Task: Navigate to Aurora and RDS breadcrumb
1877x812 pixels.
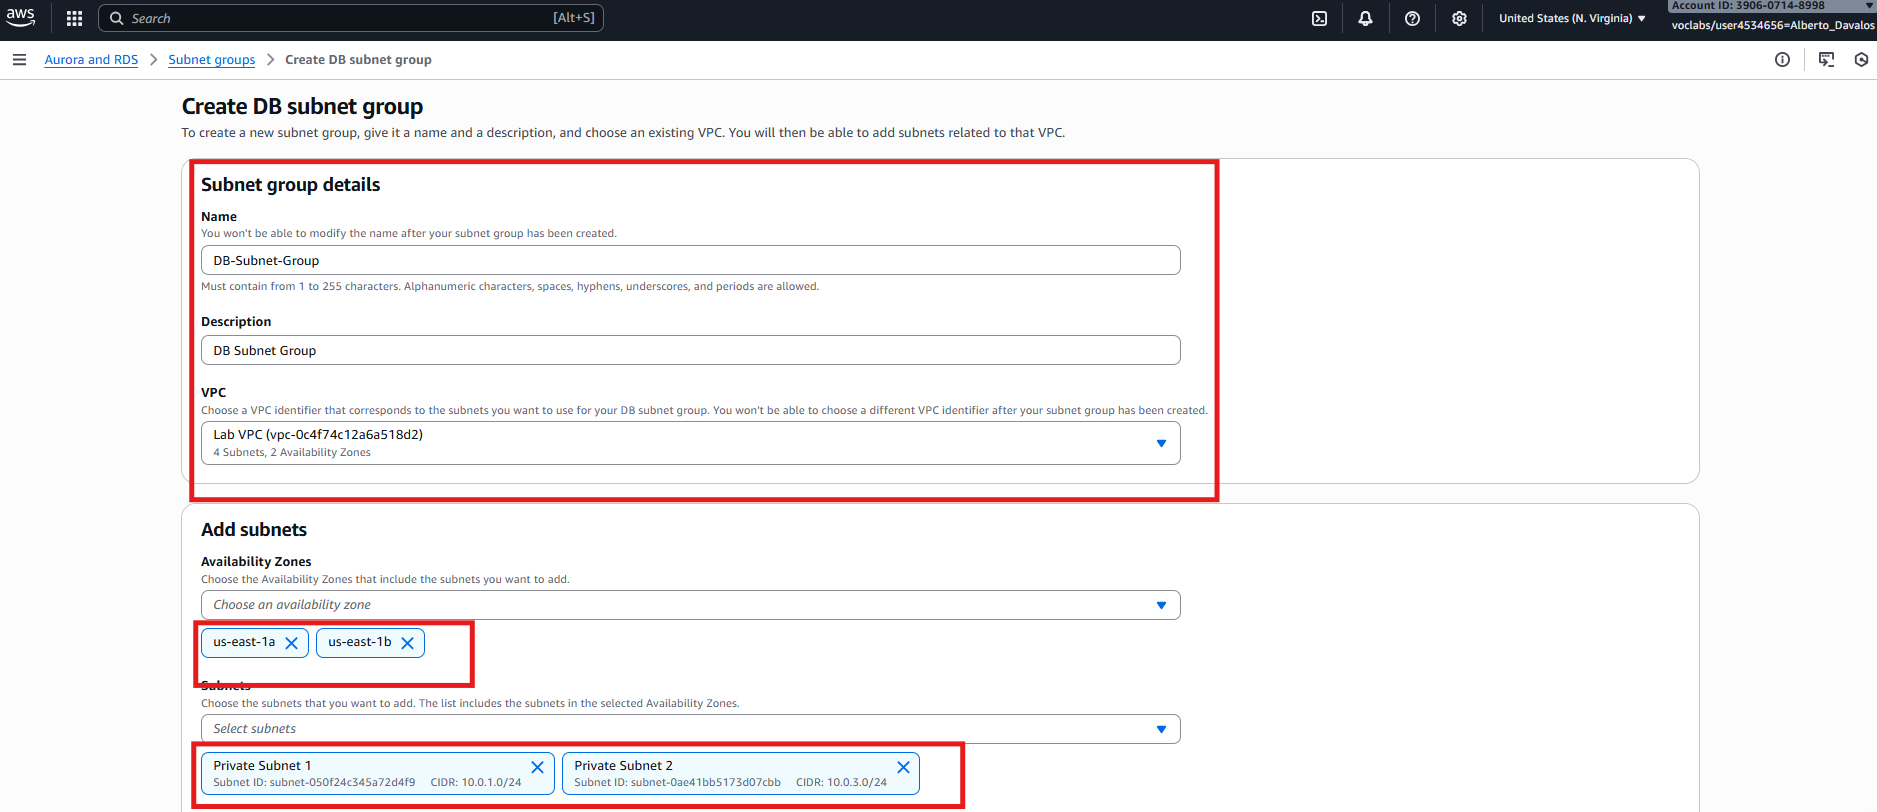Action: [x=91, y=60]
